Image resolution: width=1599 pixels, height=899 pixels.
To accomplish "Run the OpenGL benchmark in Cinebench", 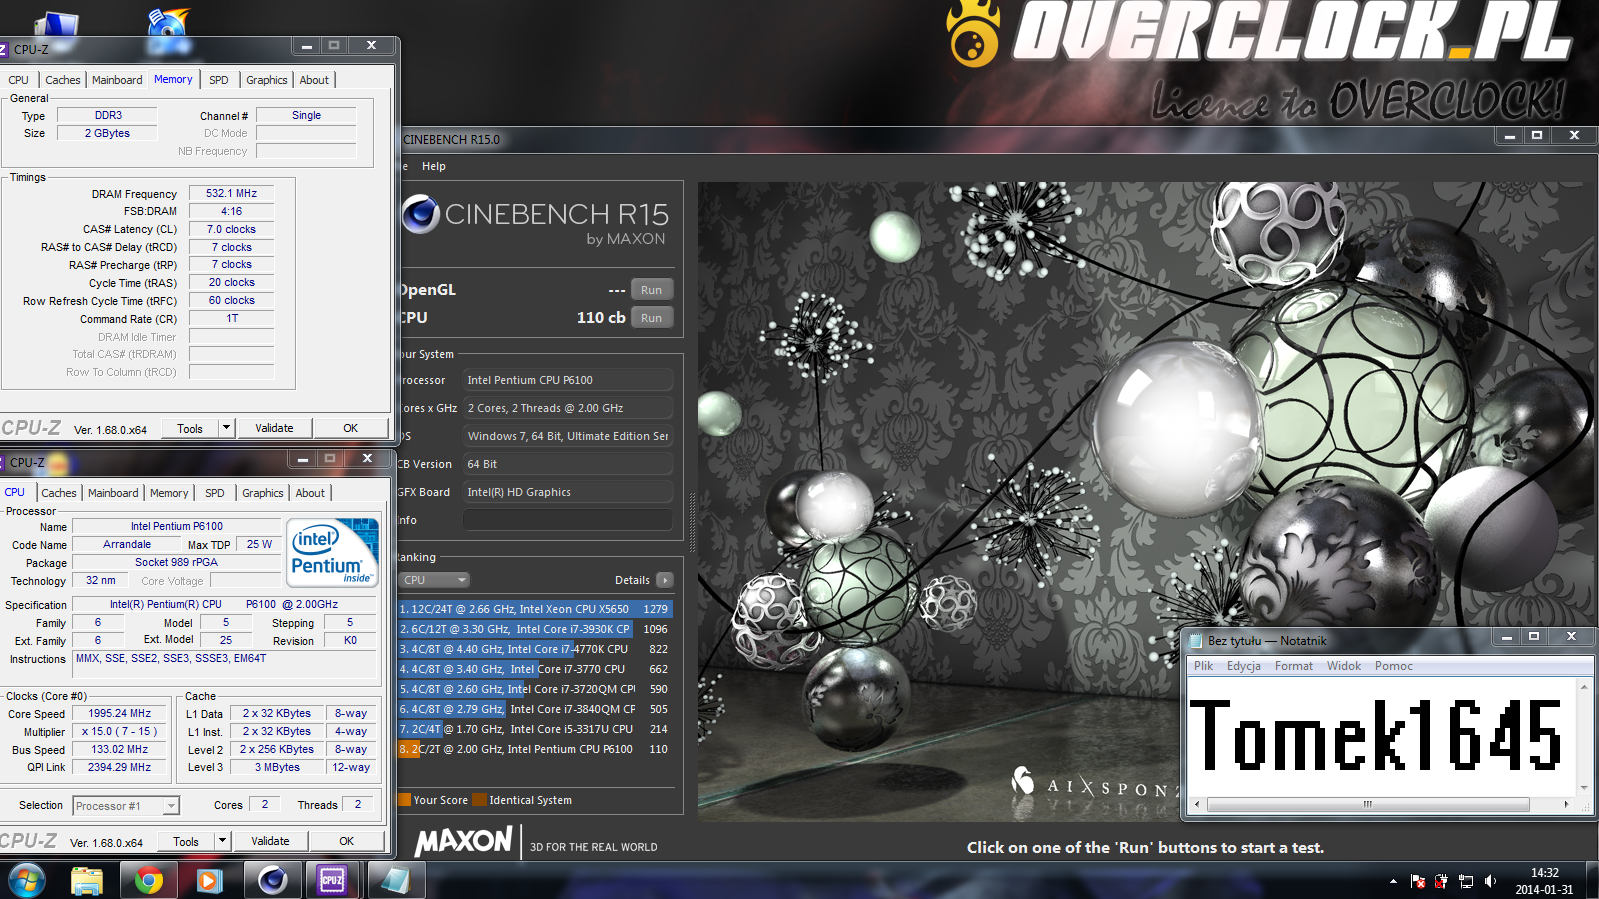I will [x=652, y=290].
